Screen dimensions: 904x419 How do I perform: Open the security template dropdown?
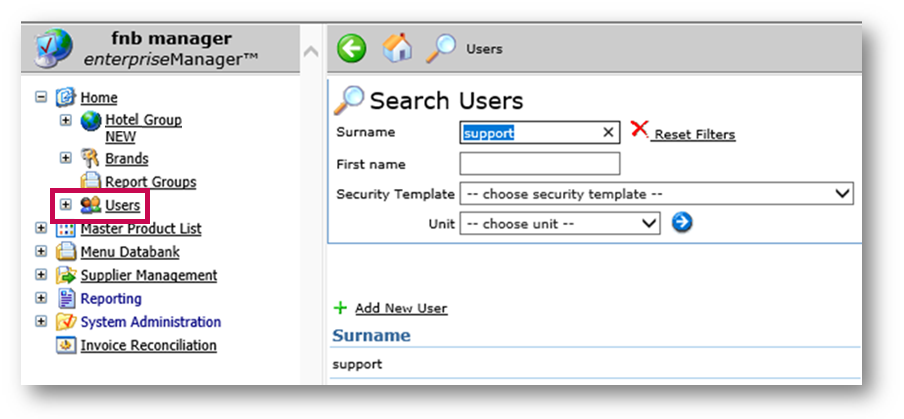click(655, 194)
